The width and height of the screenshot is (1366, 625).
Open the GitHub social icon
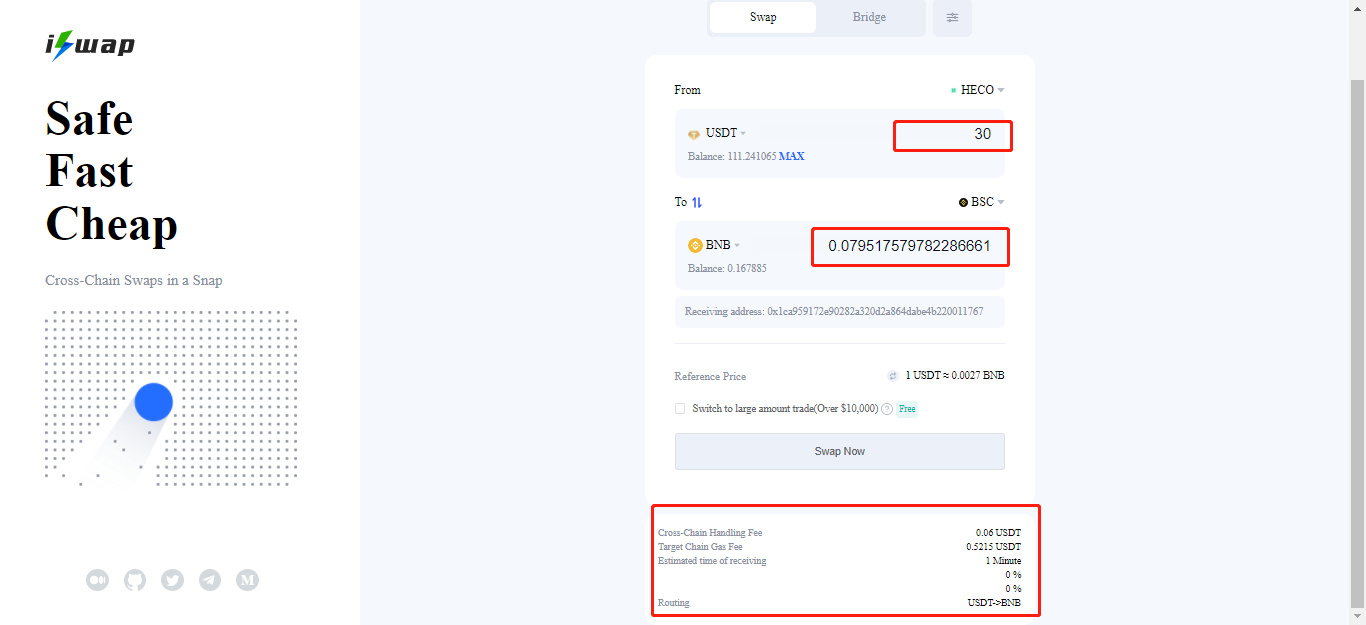[x=135, y=580]
